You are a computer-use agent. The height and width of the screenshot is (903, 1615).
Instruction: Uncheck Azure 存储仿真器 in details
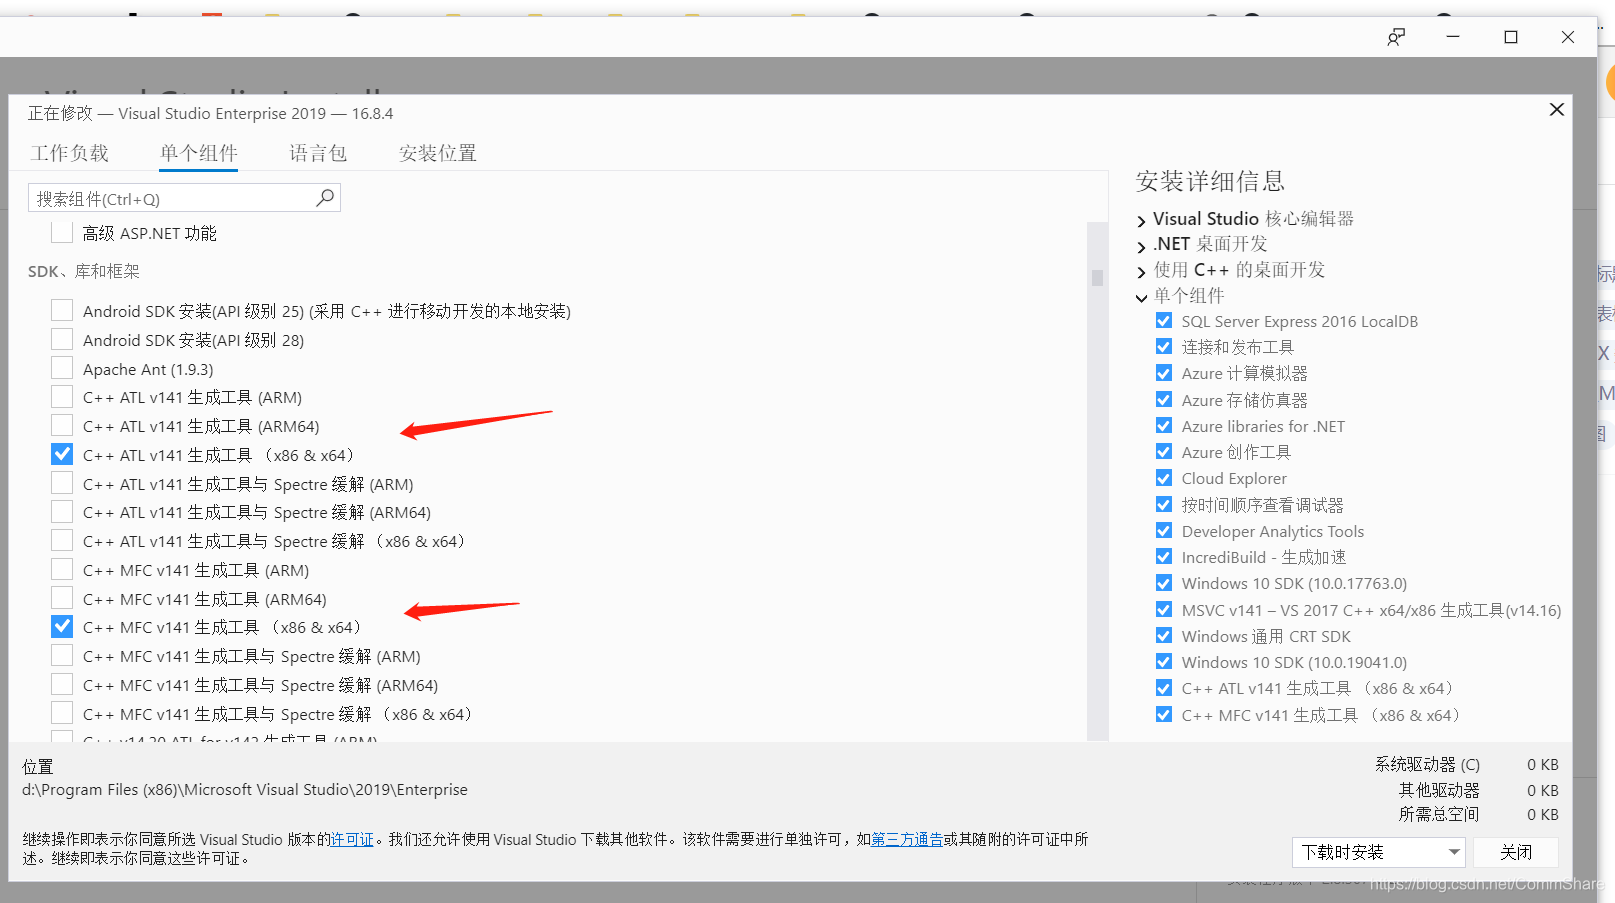click(x=1164, y=399)
